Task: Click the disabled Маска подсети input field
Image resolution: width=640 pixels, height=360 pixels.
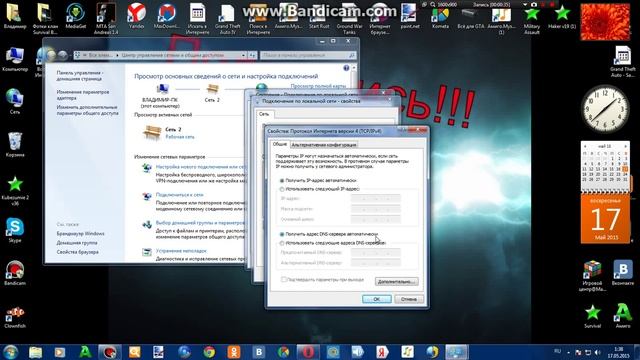Action: point(376,209)
